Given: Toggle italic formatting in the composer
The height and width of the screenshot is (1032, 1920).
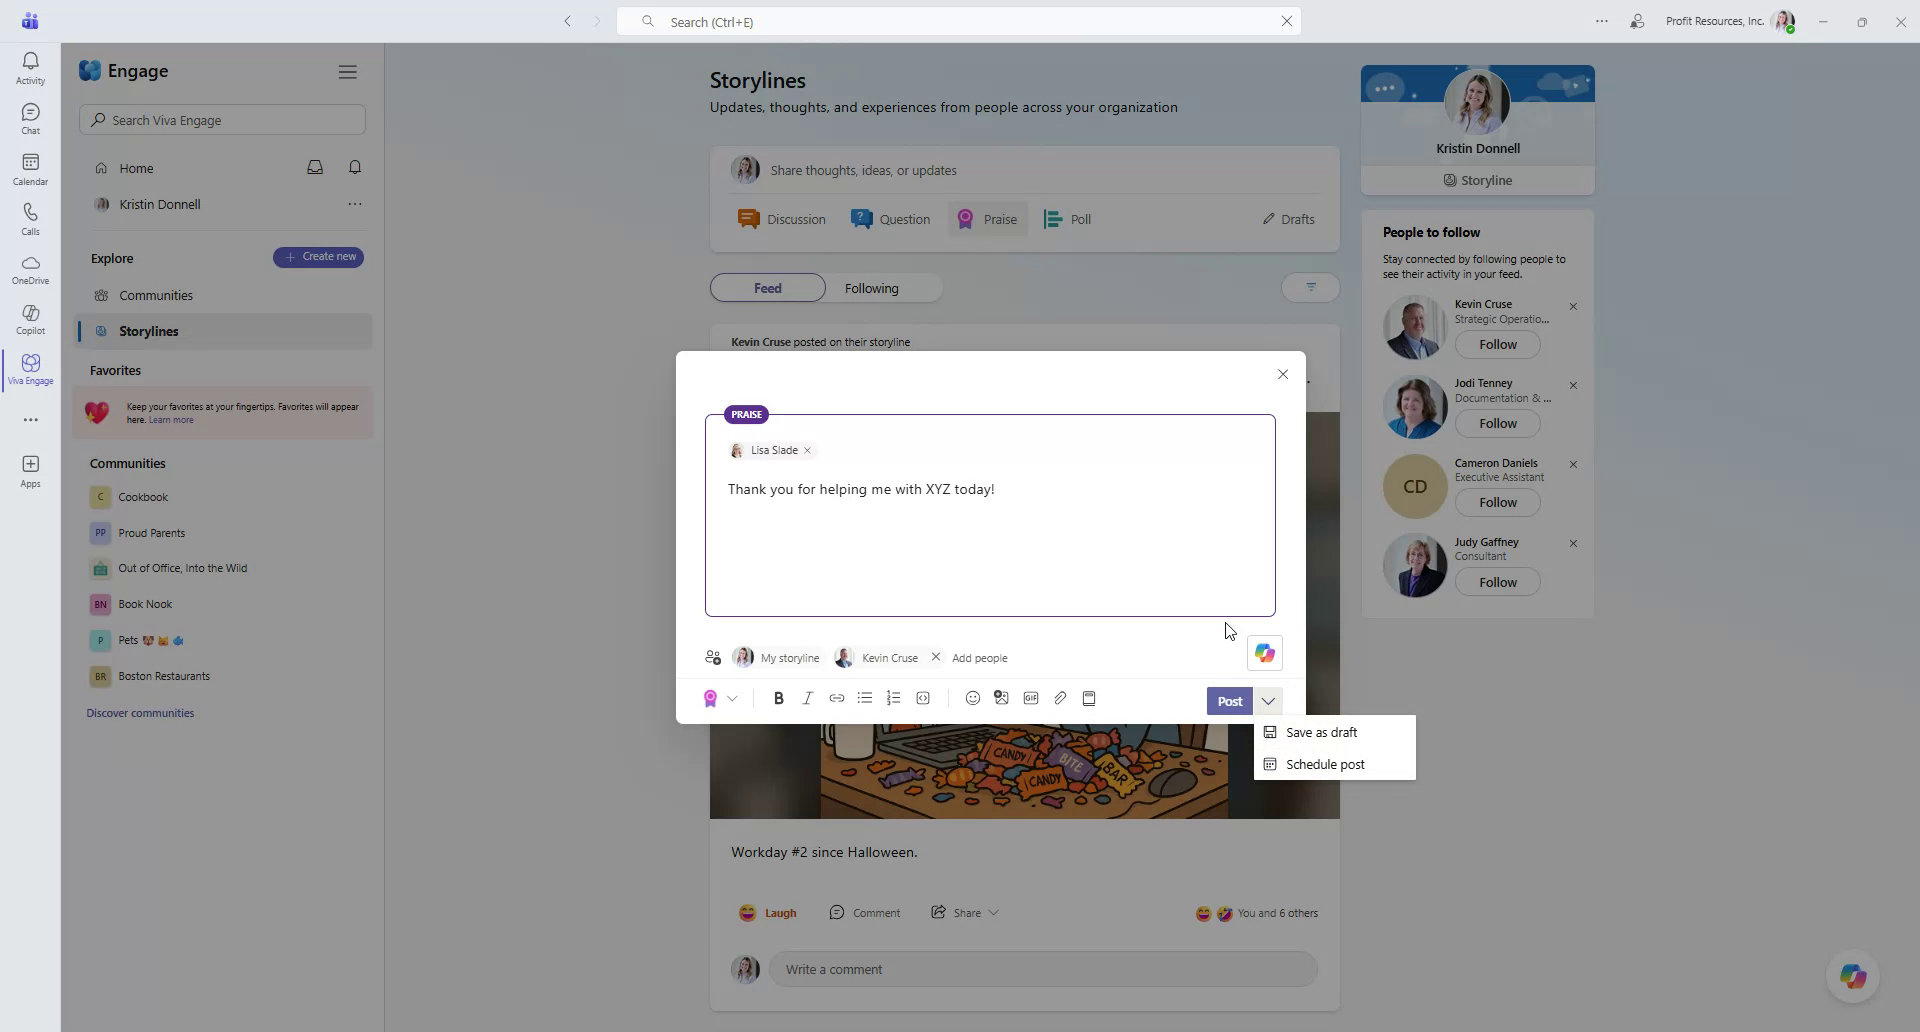Looking at the screenshot, I should [808, 698].
